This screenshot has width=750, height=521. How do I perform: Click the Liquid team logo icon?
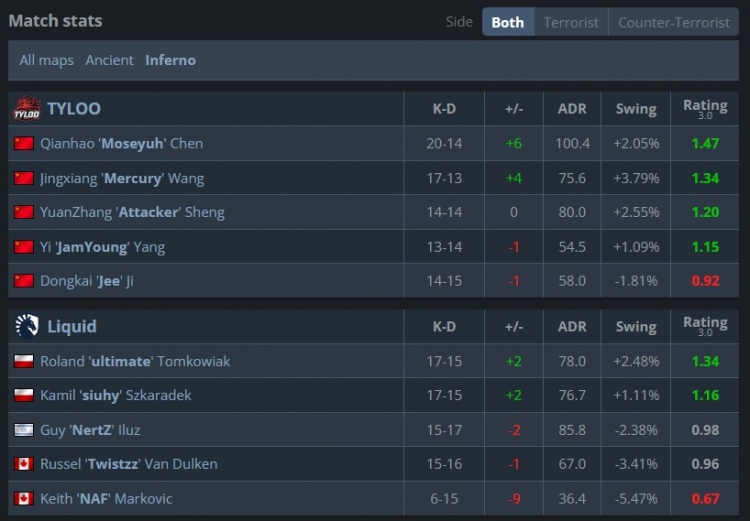pyautogui.click(x=27, y=326)
